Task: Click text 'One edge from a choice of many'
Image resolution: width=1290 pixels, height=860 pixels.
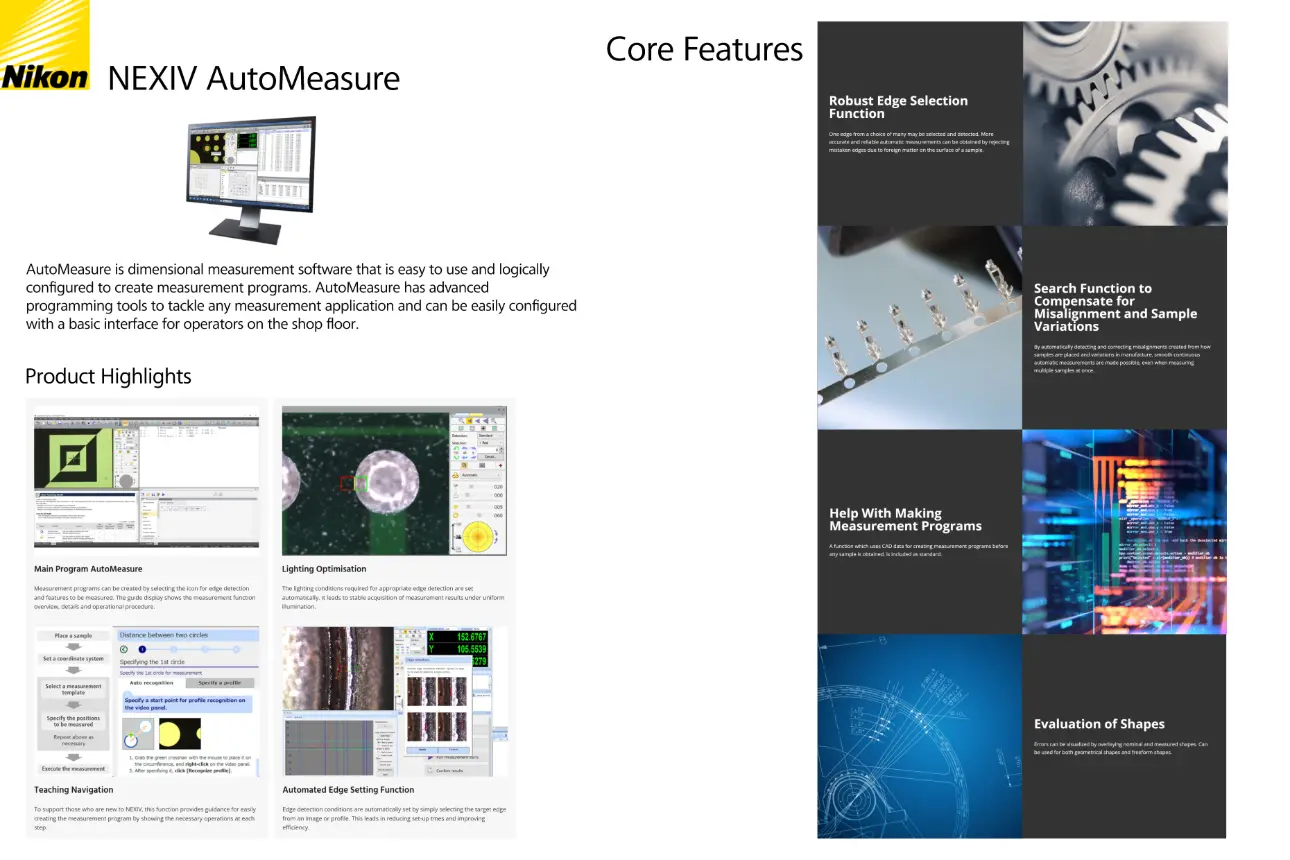Action: (x=919, y=142)
